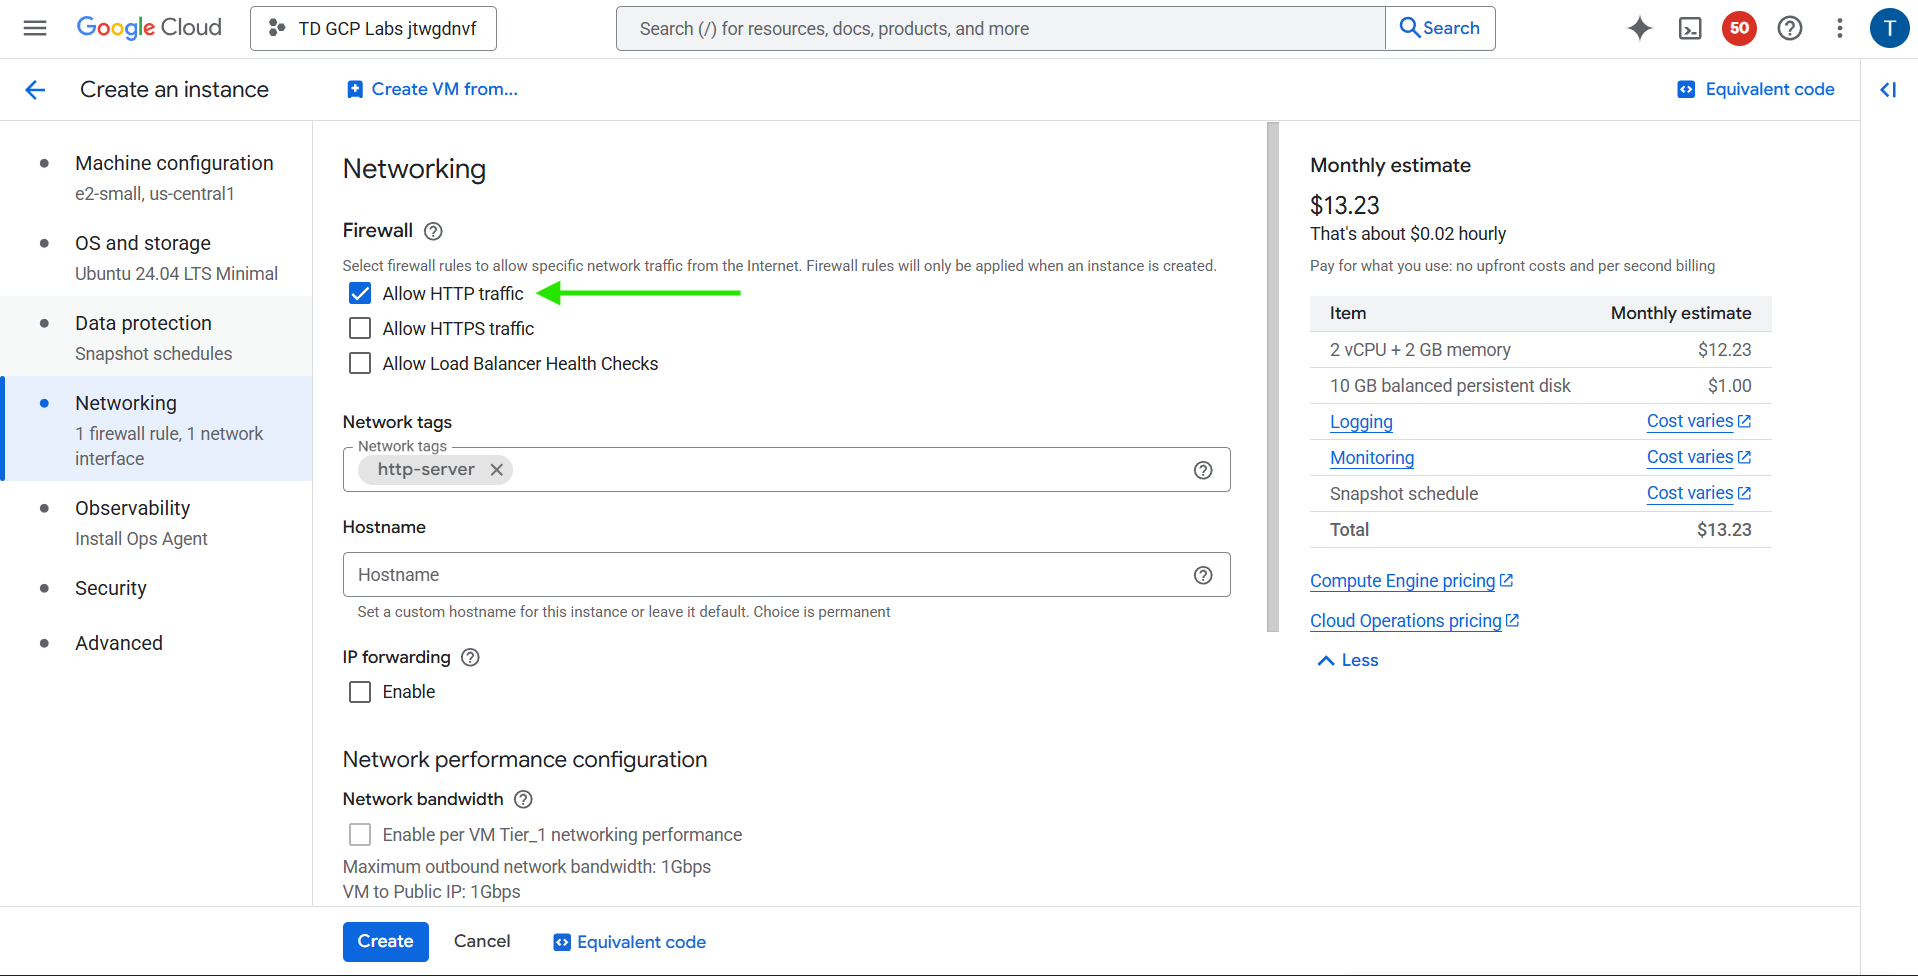Click the Firewall help icon
The image size is (1918, 976).
[x=433, y=231]
